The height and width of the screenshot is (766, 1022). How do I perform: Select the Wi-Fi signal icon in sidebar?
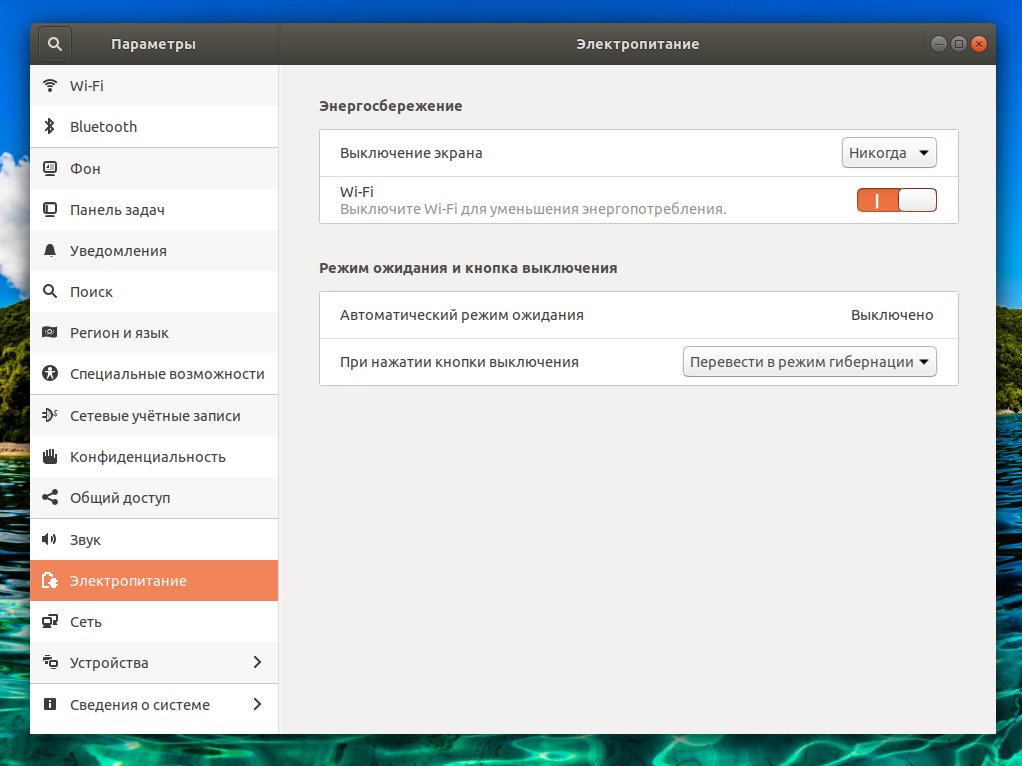tap(50, 85)
